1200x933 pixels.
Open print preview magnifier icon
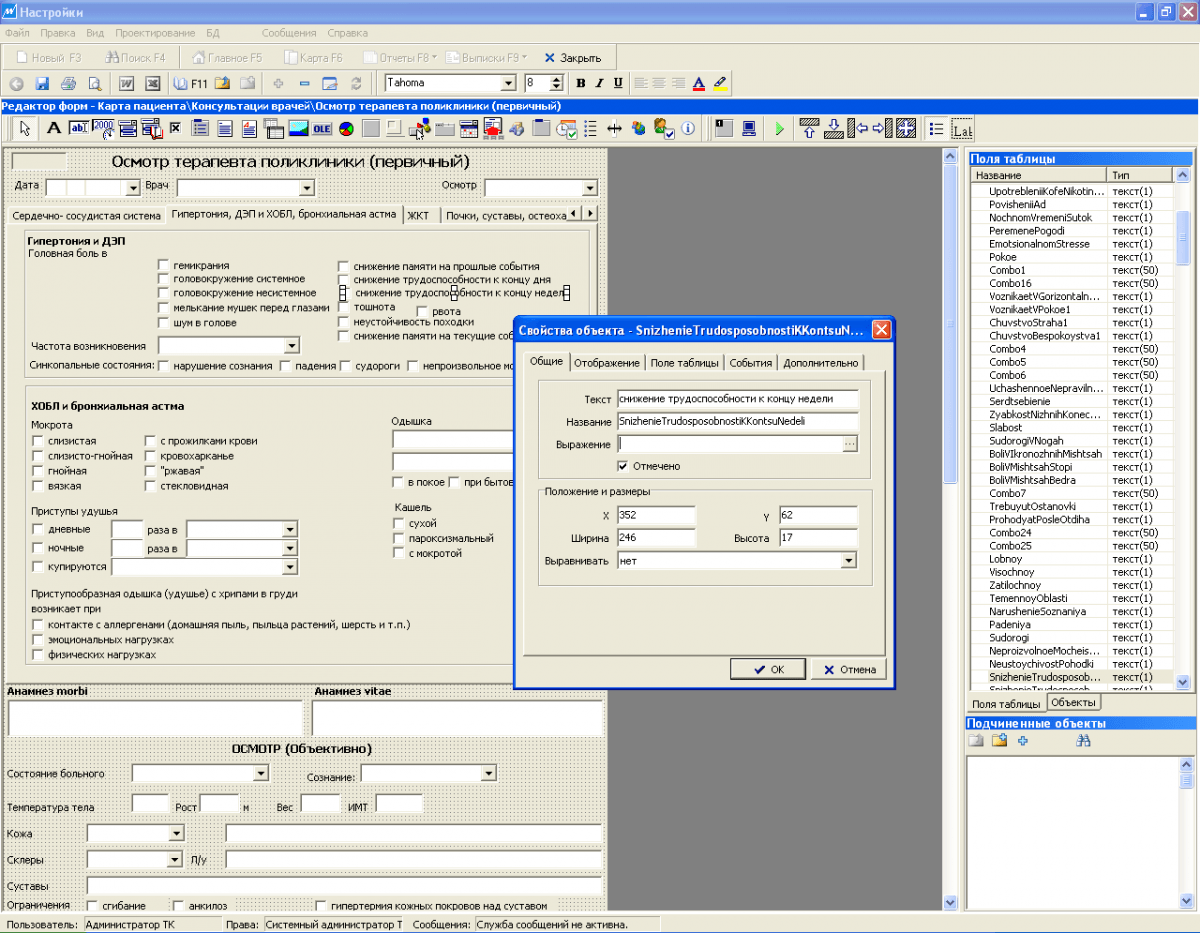(94, 84)
